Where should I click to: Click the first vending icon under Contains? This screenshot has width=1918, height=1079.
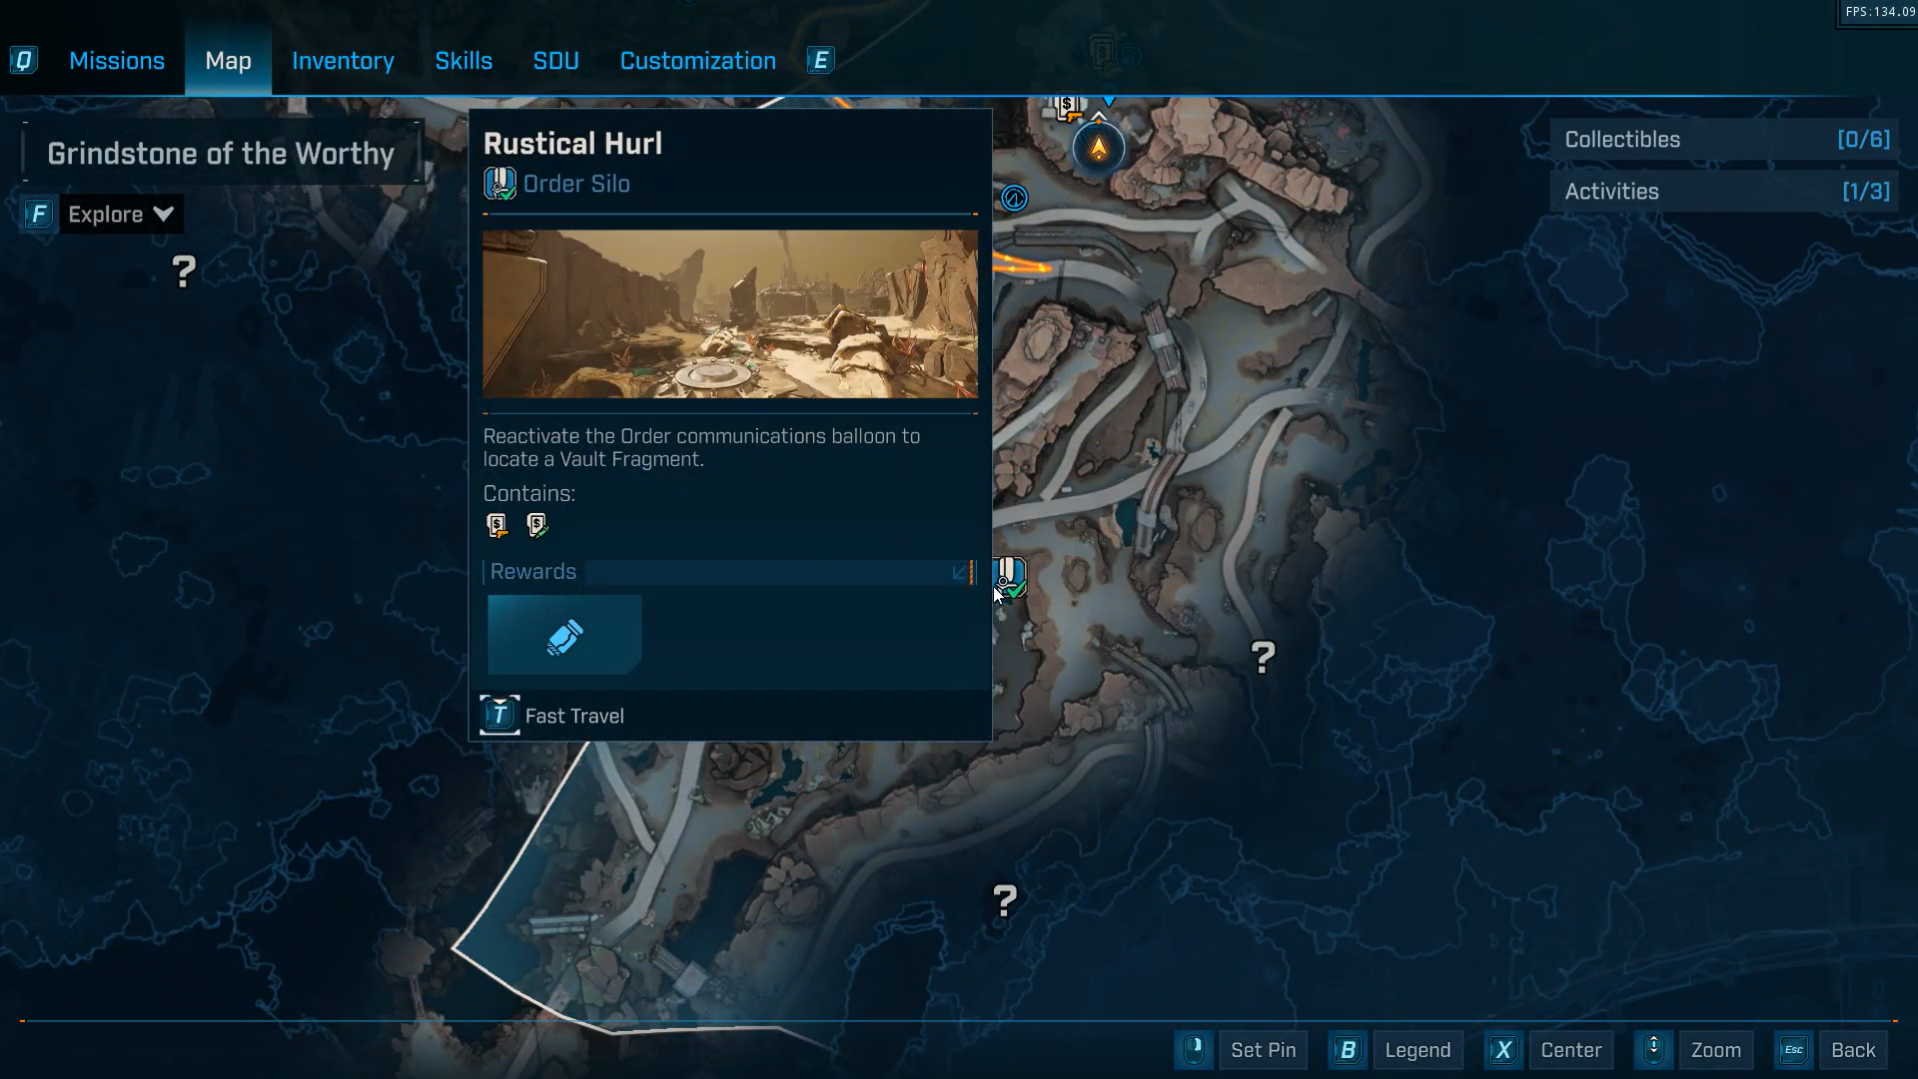pos(497,525)
